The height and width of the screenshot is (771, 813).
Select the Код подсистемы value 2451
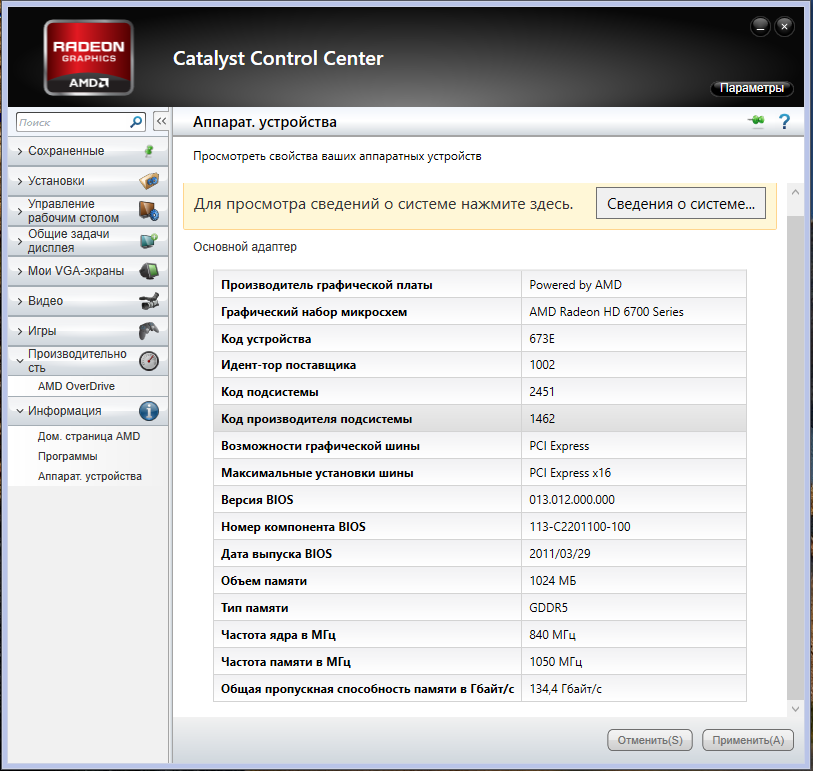click(542, 391)
